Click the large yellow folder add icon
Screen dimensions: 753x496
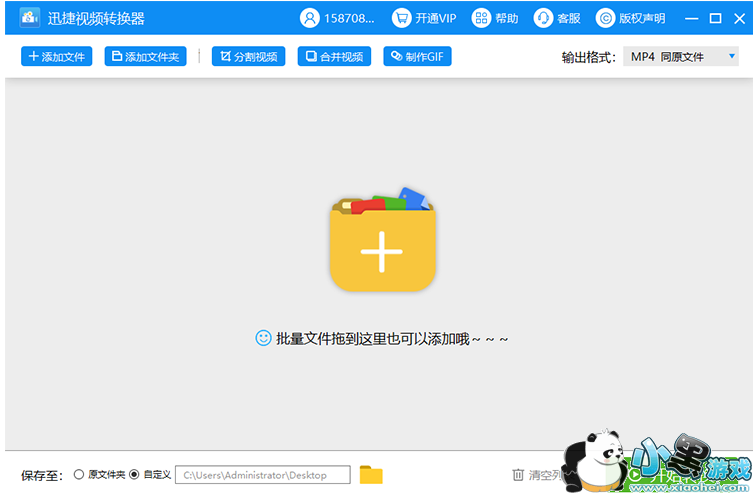tap(382, 240)
